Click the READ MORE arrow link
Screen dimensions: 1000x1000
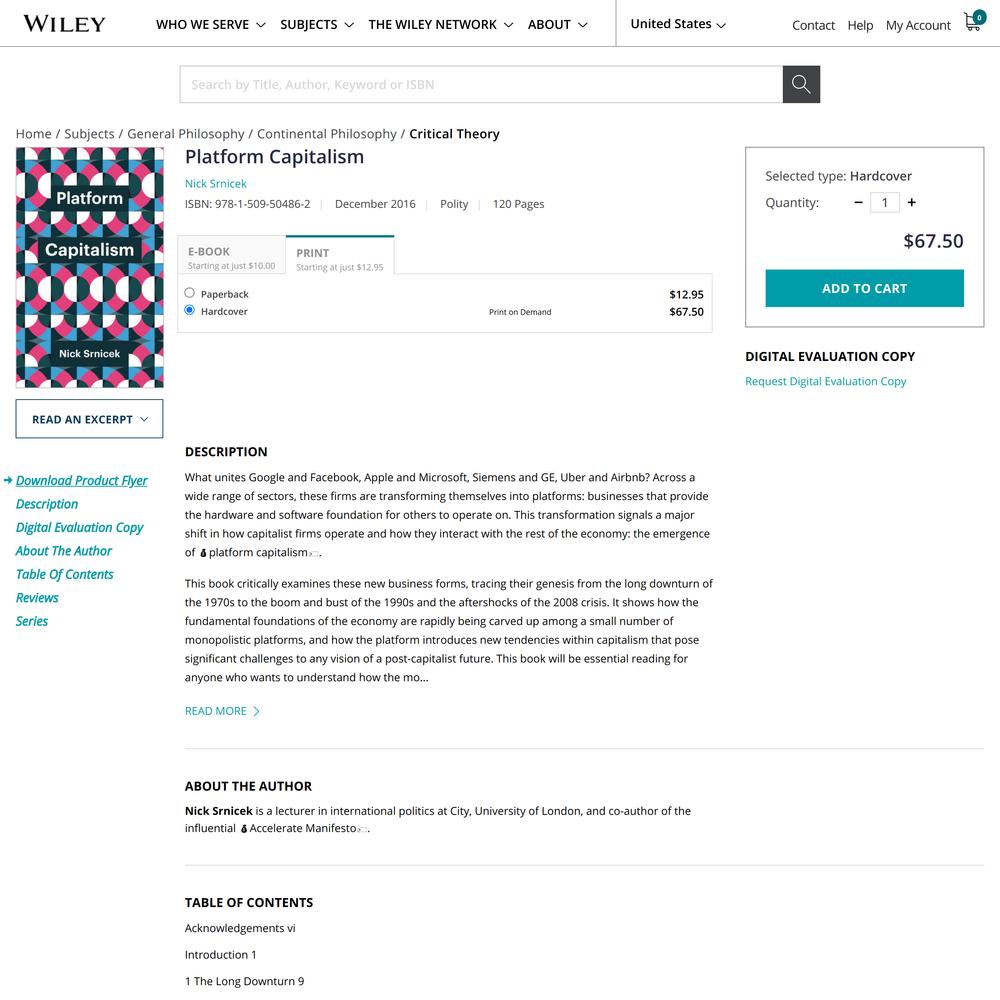tap(222, 711)
